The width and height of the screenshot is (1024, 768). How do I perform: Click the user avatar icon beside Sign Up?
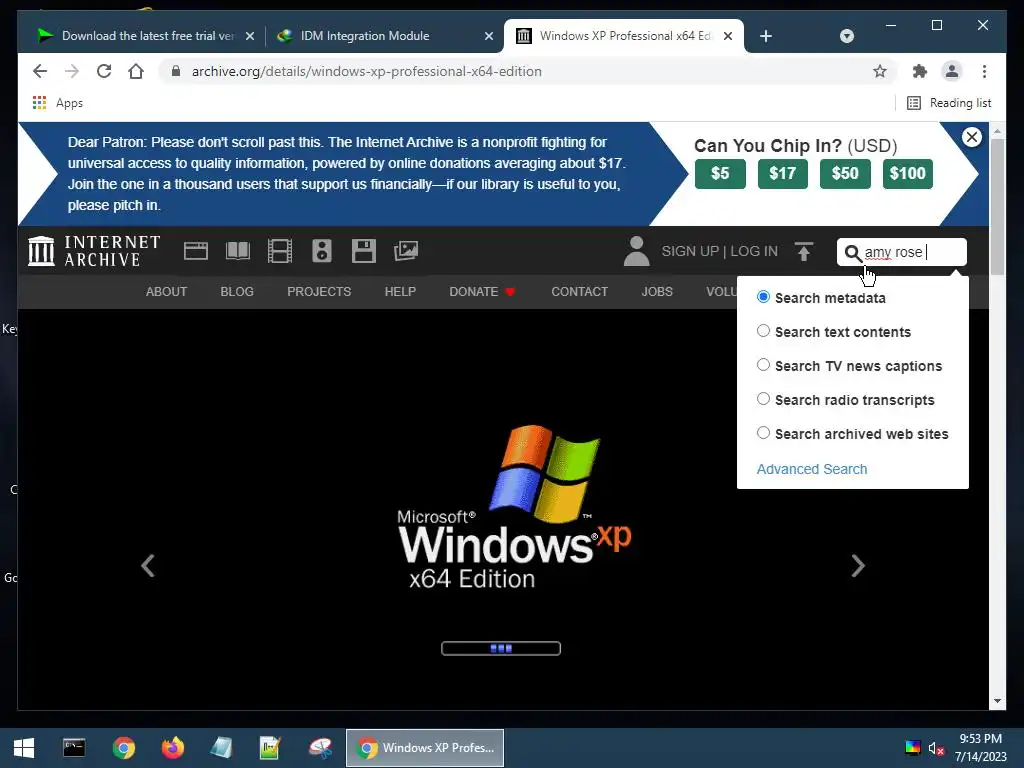click(x=636, y=251)
